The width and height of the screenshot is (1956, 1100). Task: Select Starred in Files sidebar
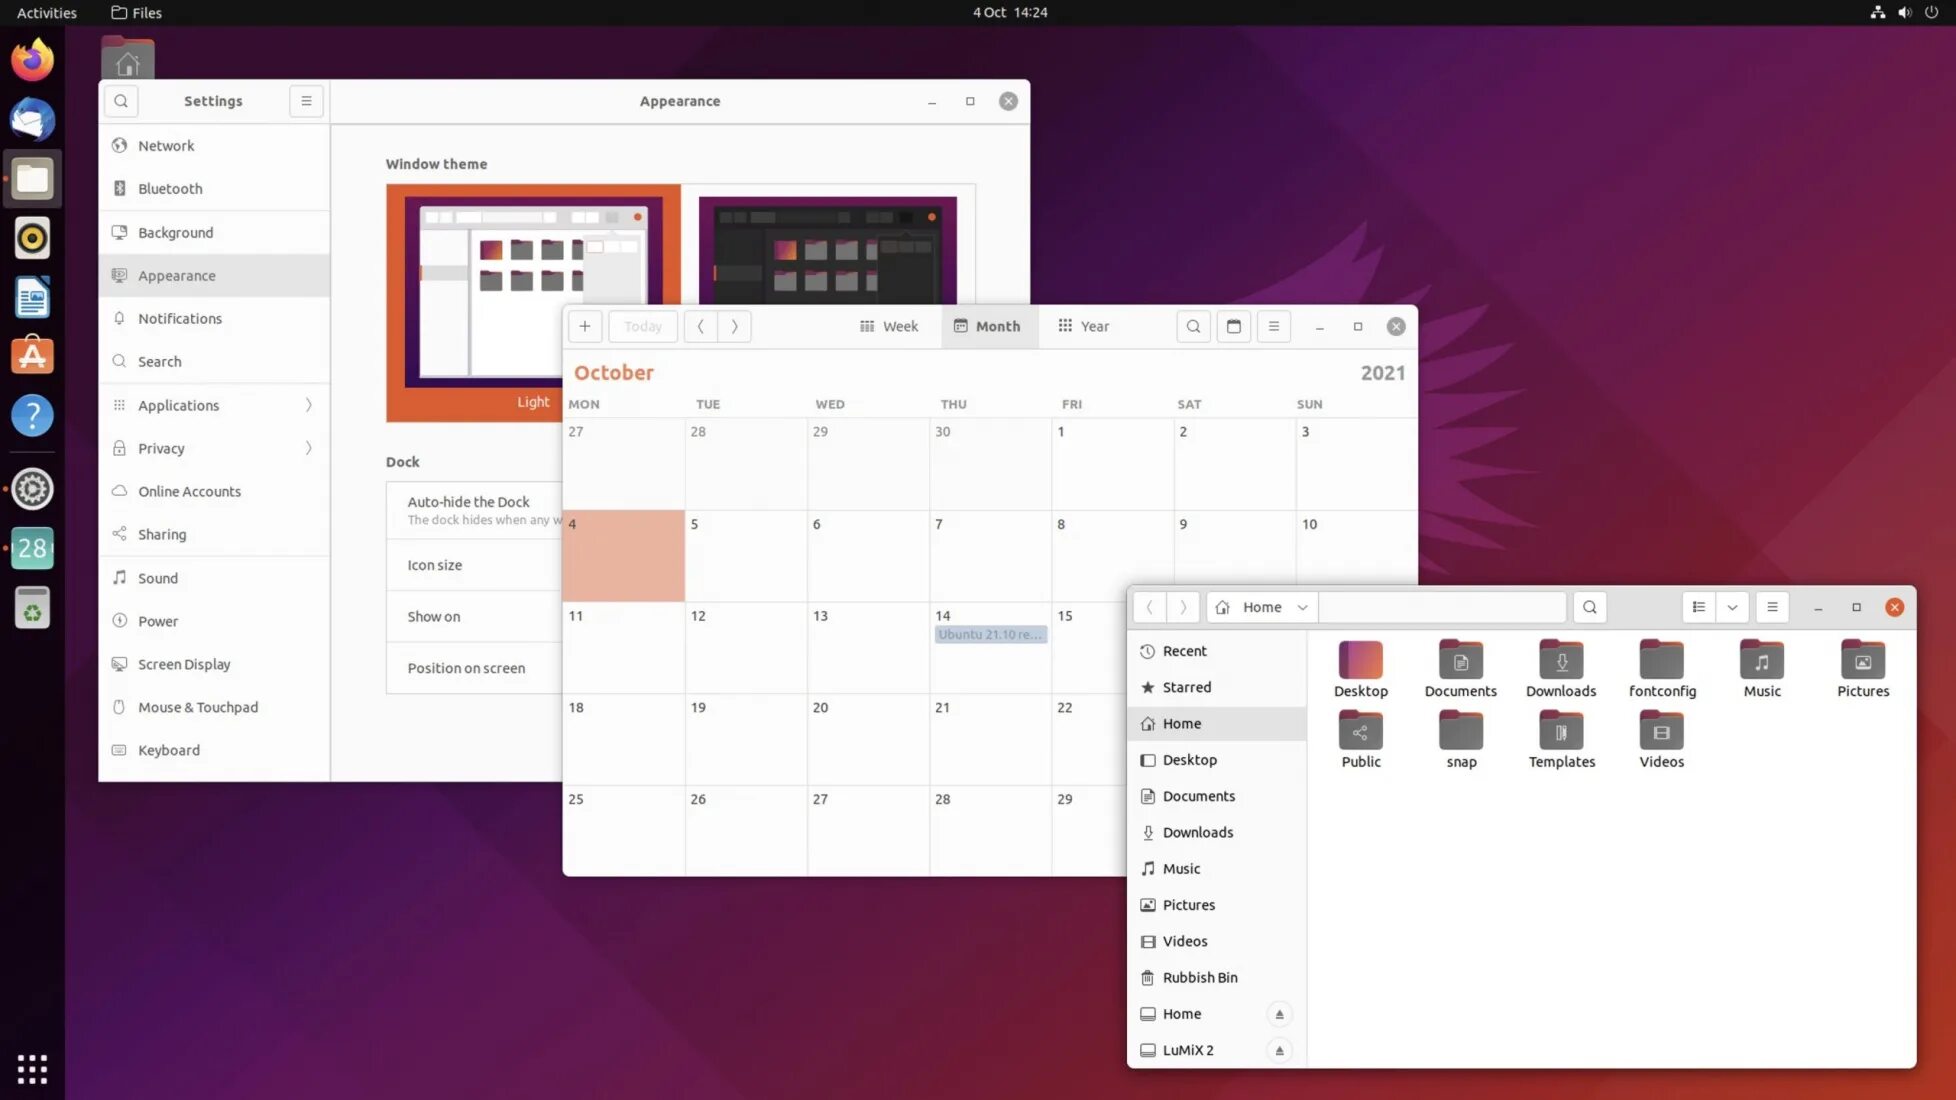click(1186, 687)
